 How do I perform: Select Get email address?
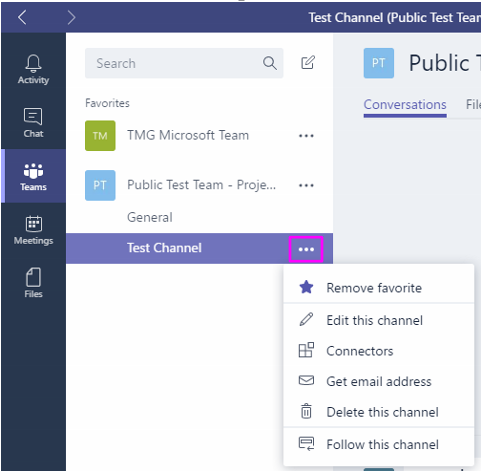pyautogui.click(x=379, y=381)
